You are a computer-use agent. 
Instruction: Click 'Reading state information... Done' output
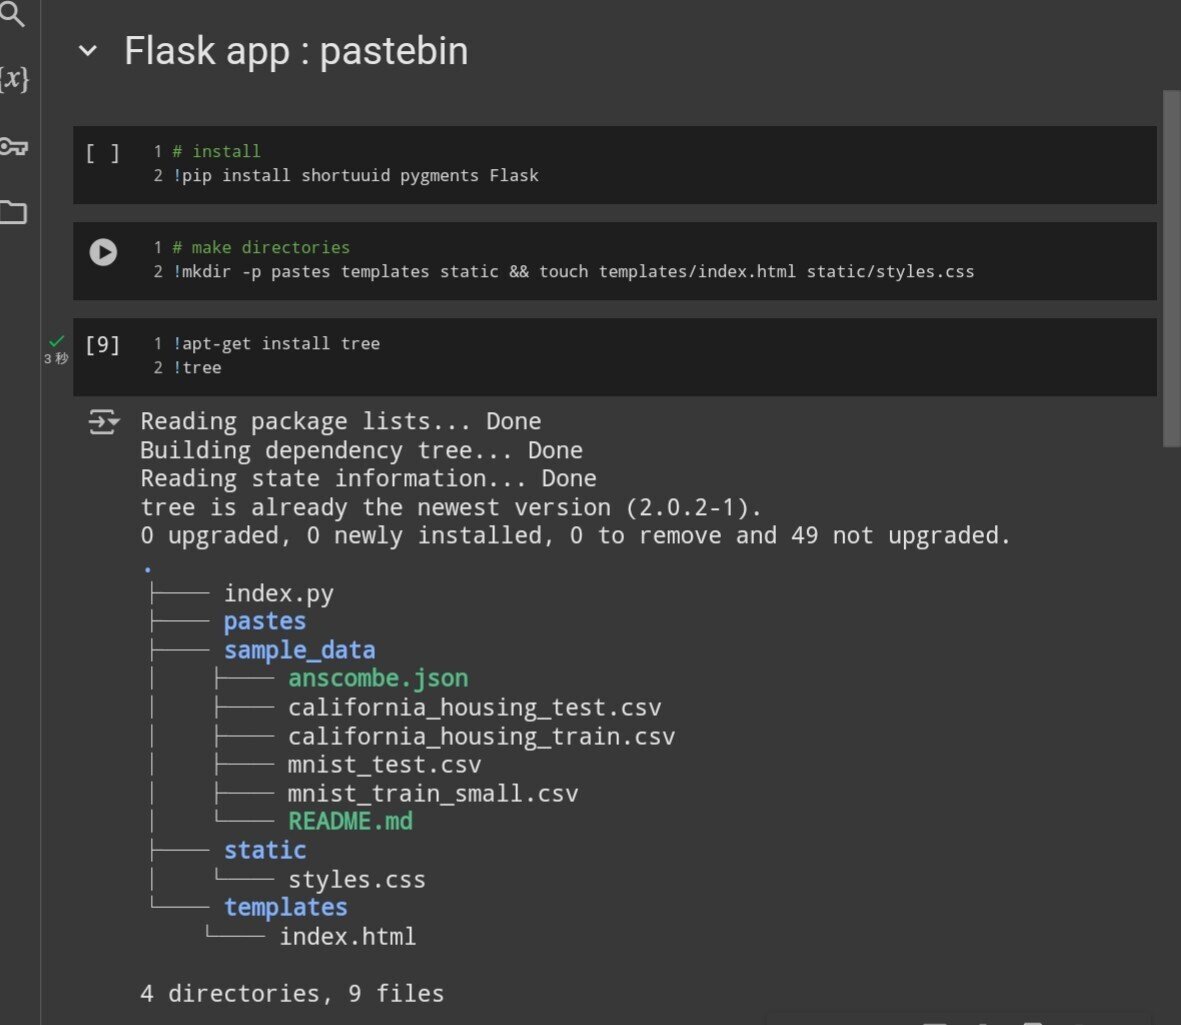click(x=368, y=479)
